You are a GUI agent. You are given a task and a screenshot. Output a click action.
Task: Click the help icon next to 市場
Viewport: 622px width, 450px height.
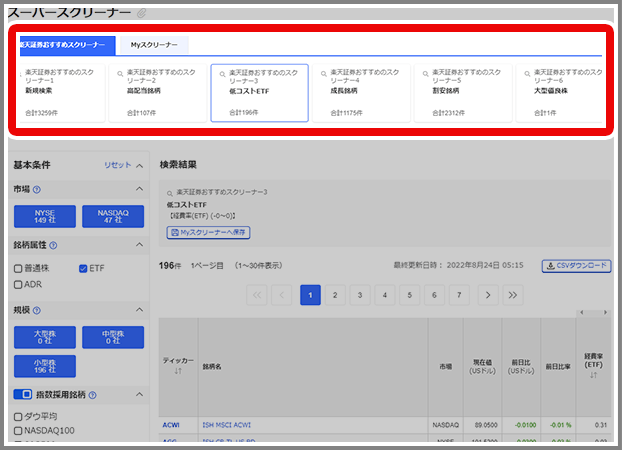(x=37, y=190)
